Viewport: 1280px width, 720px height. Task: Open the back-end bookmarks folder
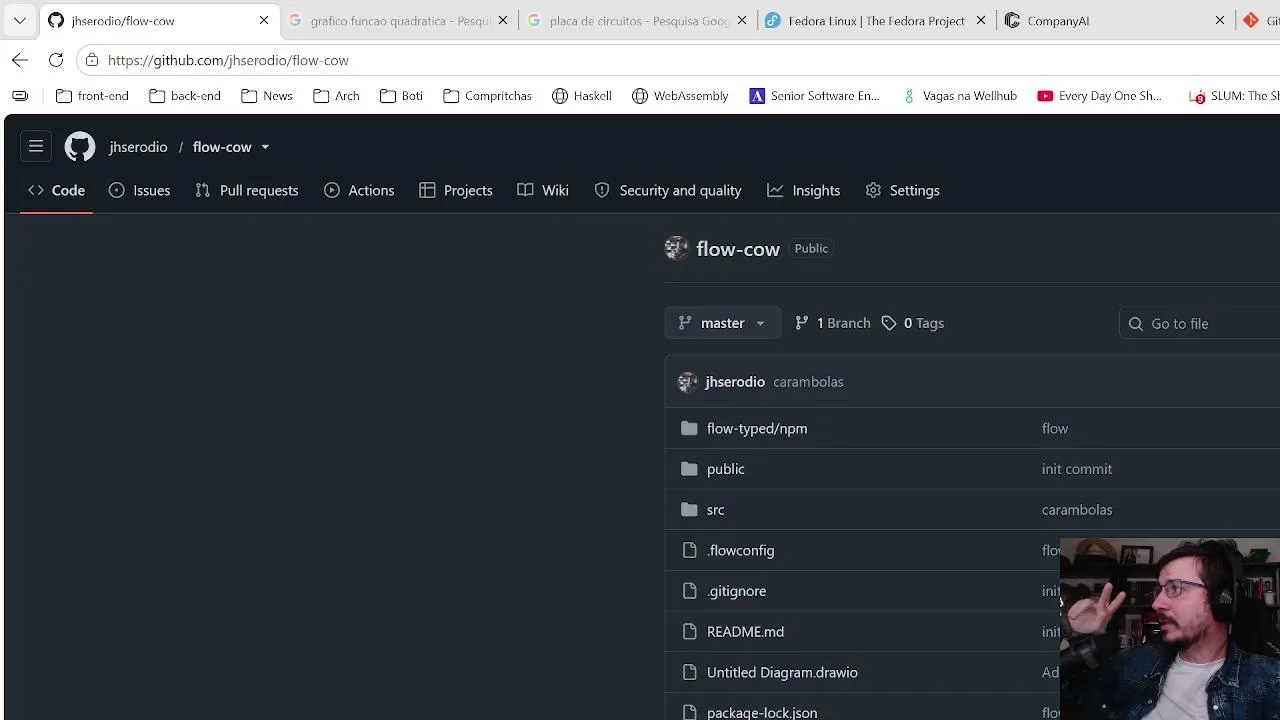click(185, 96)
